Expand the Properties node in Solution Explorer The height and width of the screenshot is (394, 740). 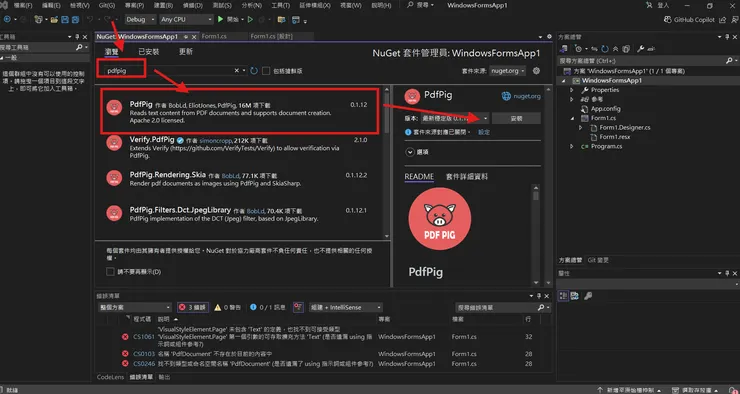[x=572, y=90]
